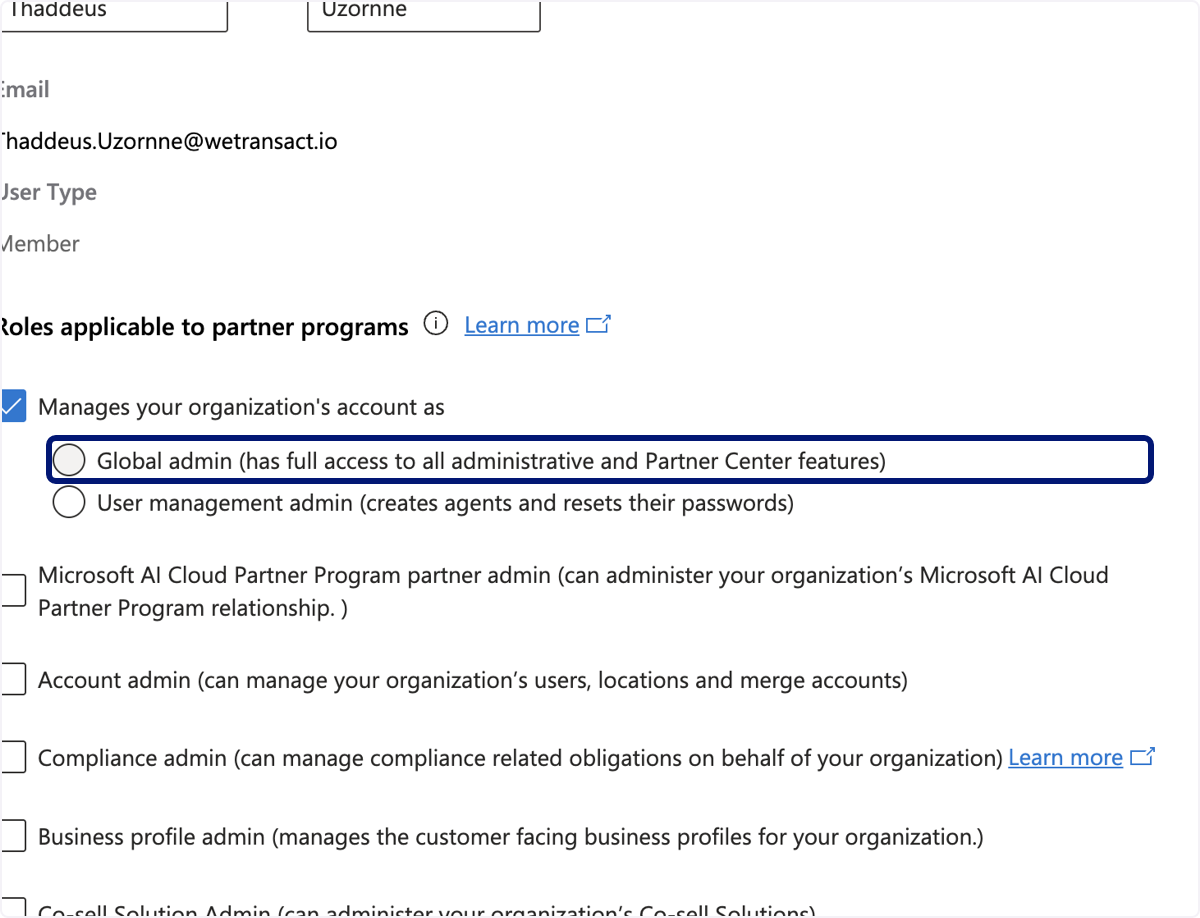
Task: Focus the first name field containing Thaddeus
Action: pos(114,15)
